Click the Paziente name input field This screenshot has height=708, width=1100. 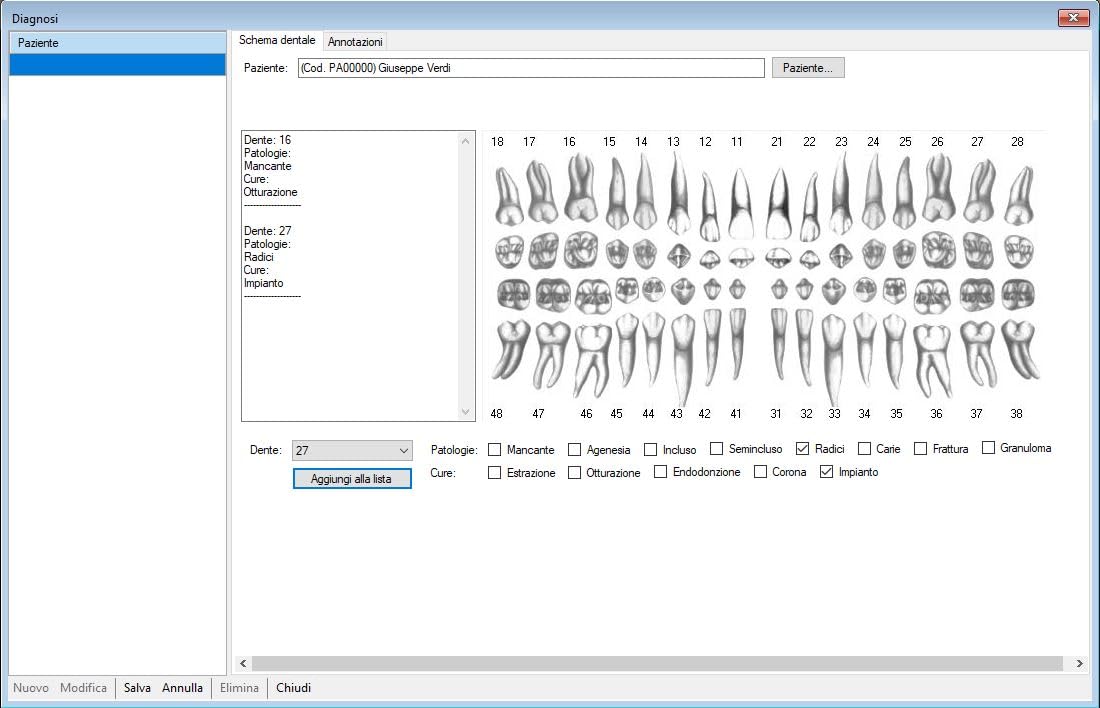531,68
